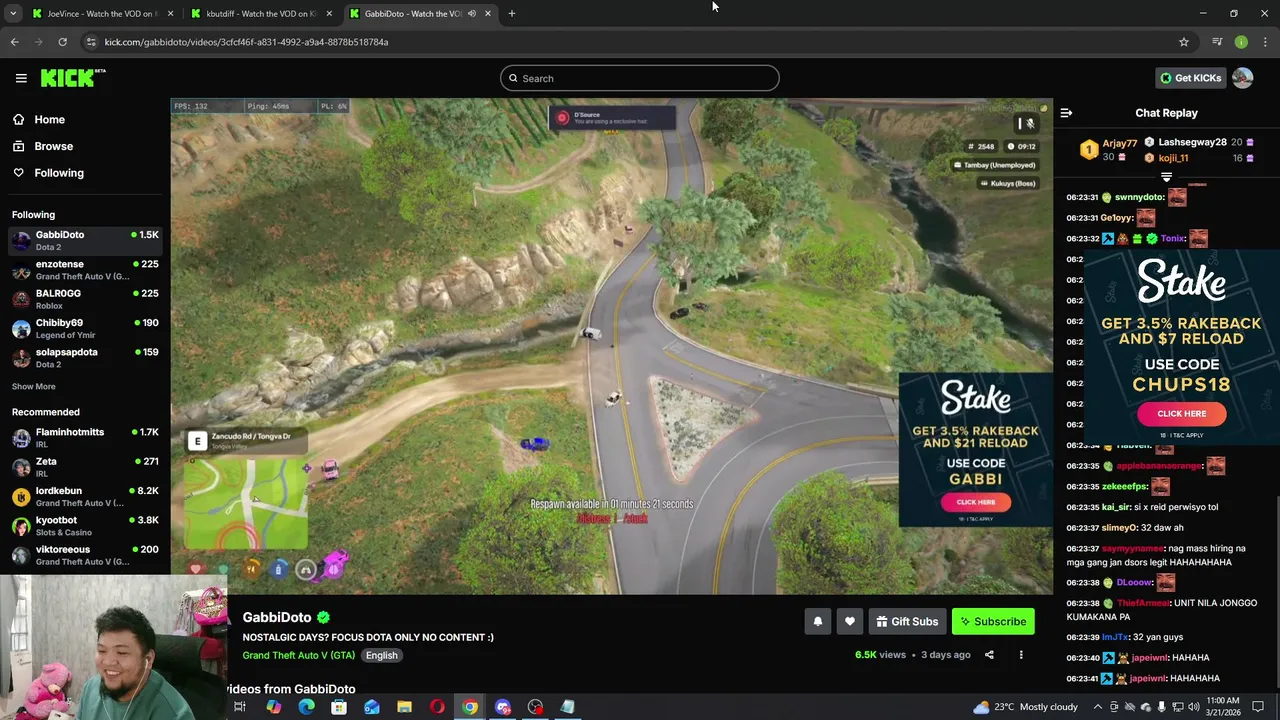Click the video player area
The image size is (1280, 720).
click(611, 345)
